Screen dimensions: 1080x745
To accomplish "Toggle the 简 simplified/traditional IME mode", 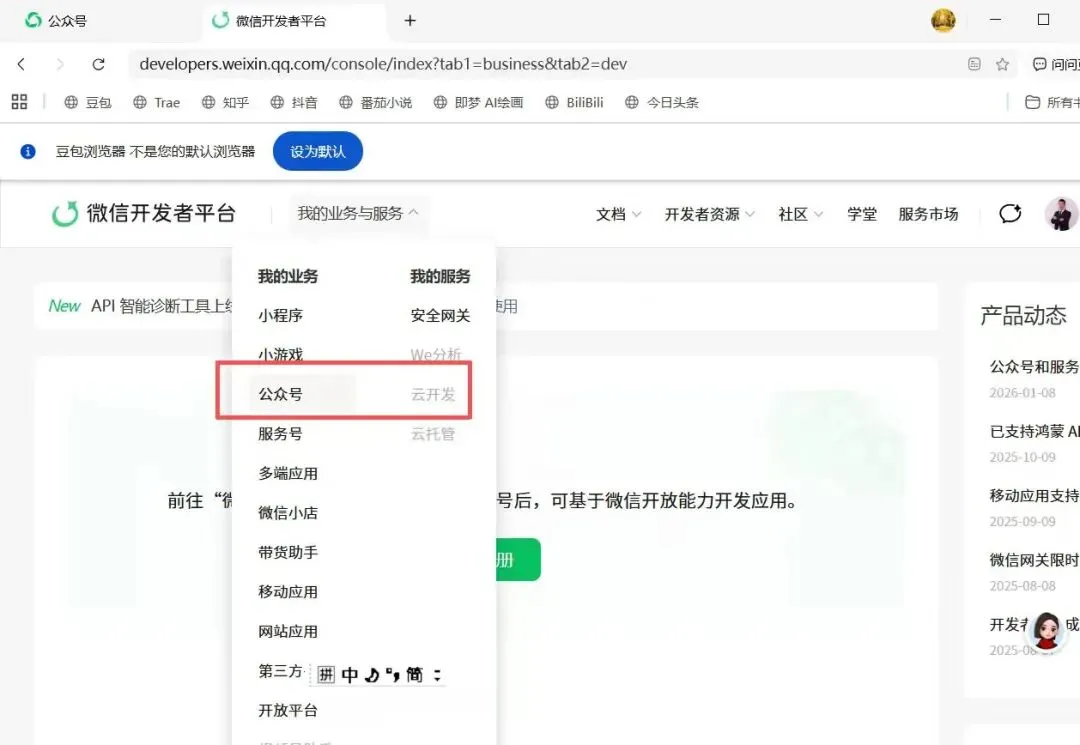I will tap(415, 675).
